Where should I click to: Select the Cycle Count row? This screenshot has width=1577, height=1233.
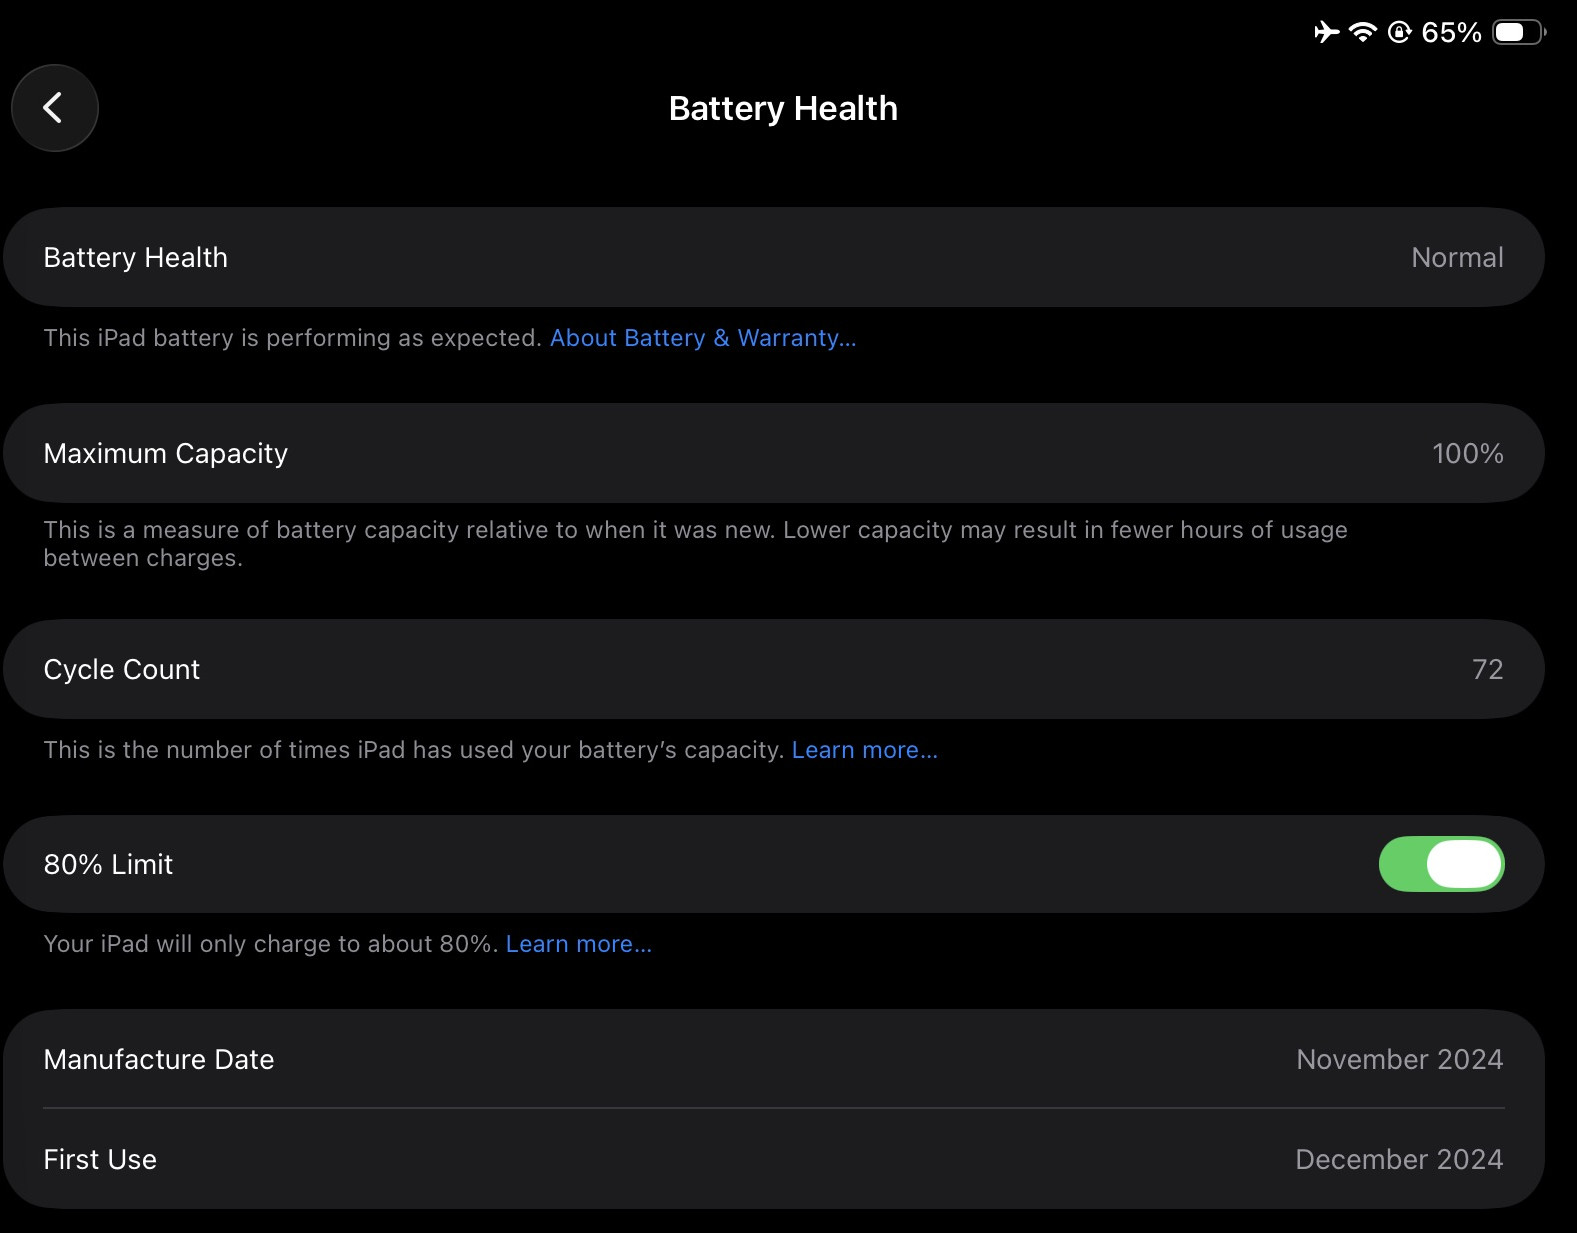[774, 669]
